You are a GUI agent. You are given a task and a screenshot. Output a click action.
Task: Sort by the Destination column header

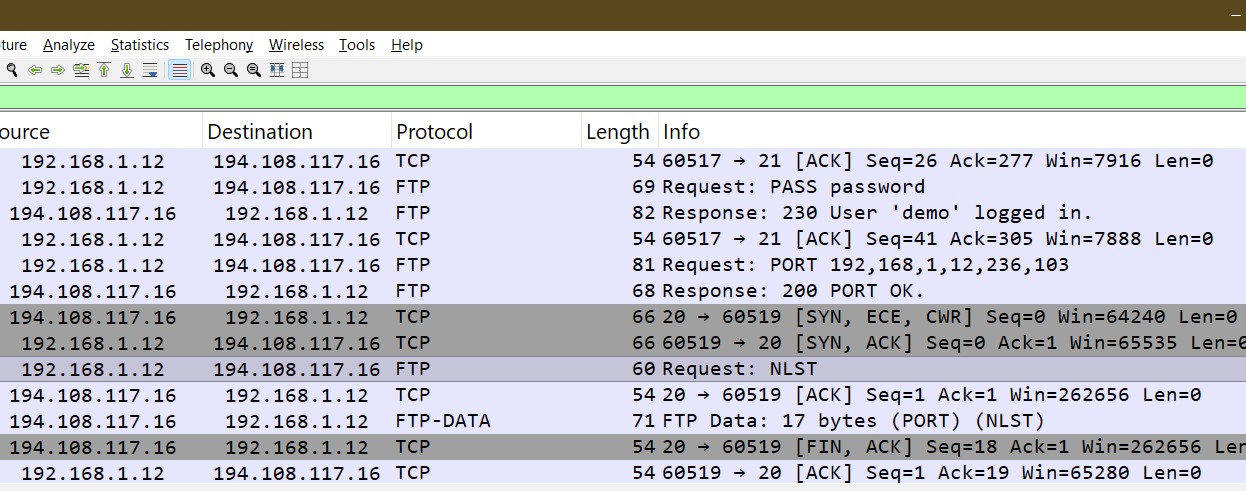point(260,132)
